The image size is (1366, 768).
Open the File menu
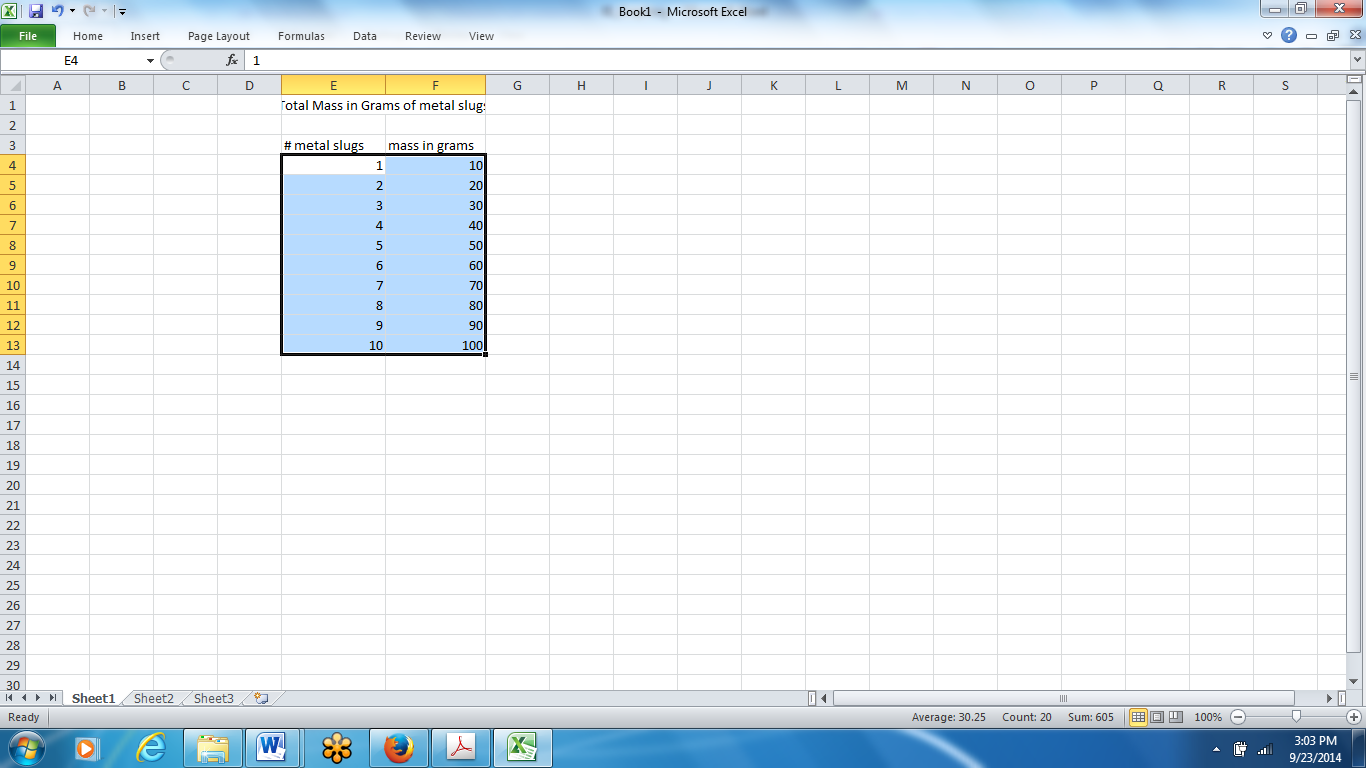(29, 35)
